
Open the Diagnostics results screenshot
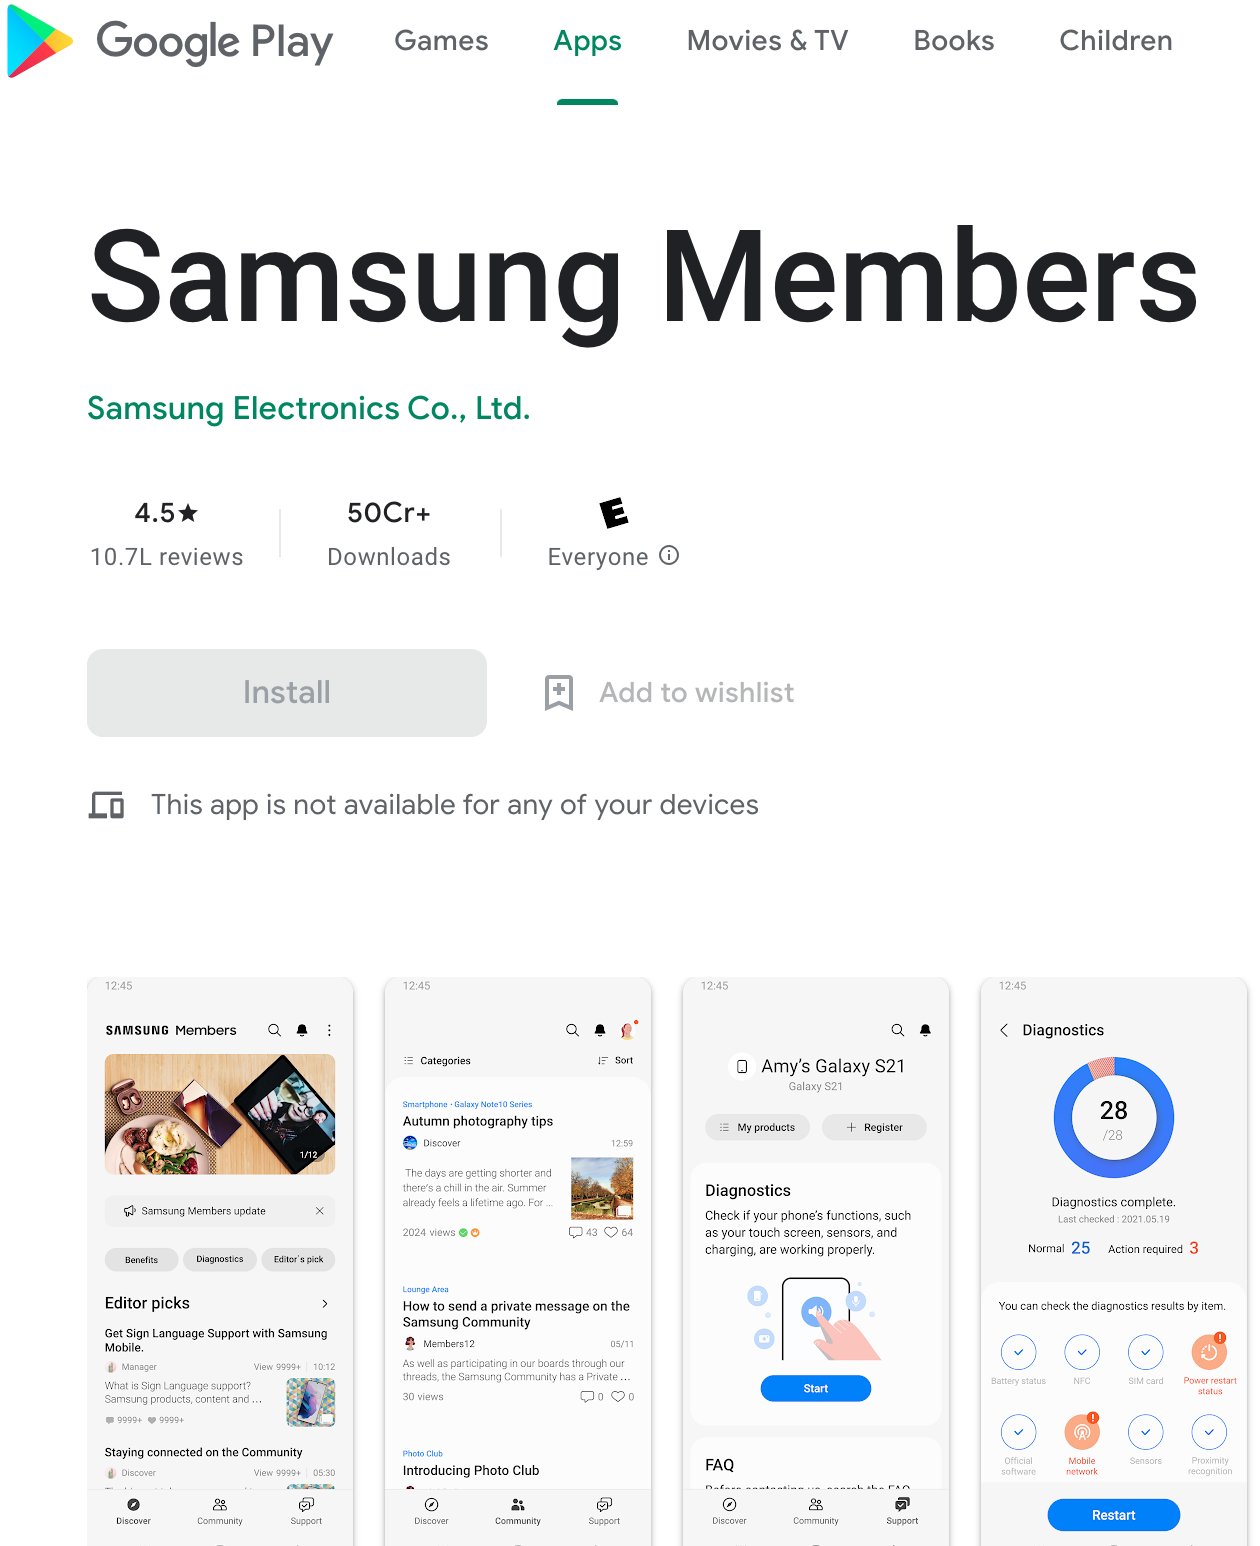pos(1114,1261)
